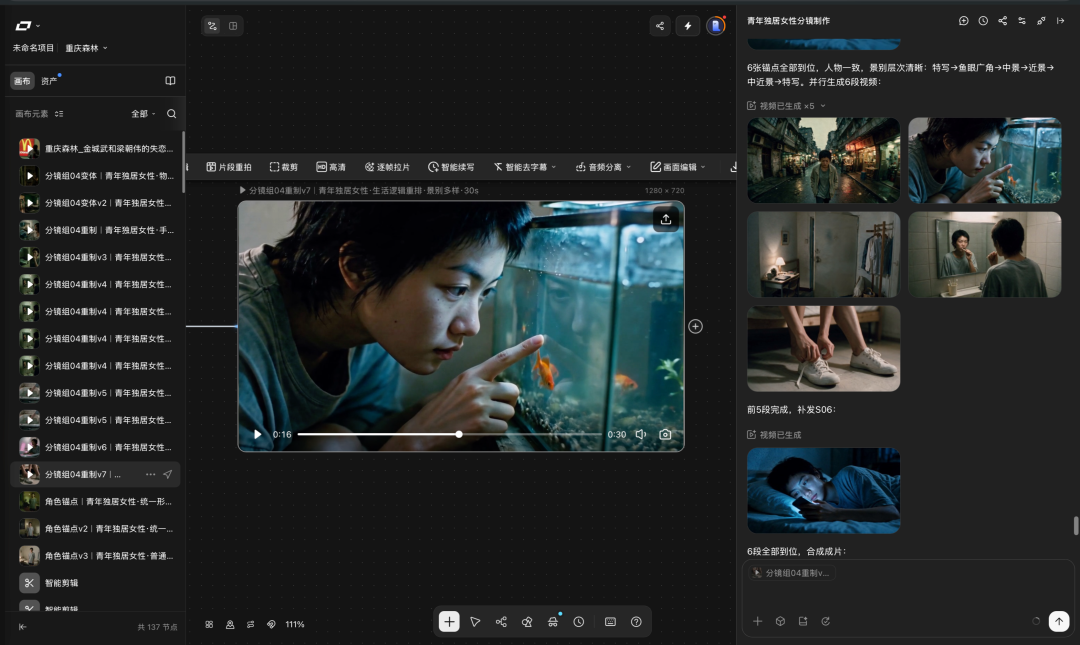This screenshot has height=645, width=1080.
Task: Click the chat message input field
Action: coord(908,596)
